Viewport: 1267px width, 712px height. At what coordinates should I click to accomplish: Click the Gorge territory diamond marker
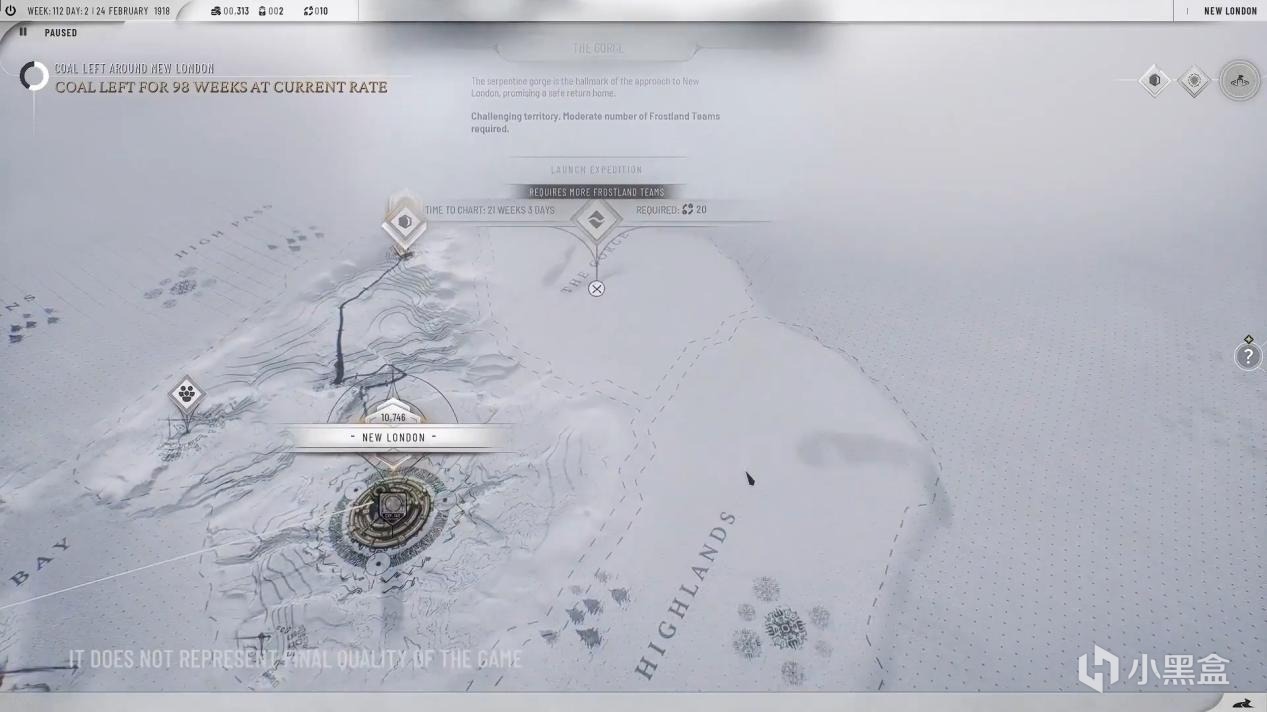(596, 220)
